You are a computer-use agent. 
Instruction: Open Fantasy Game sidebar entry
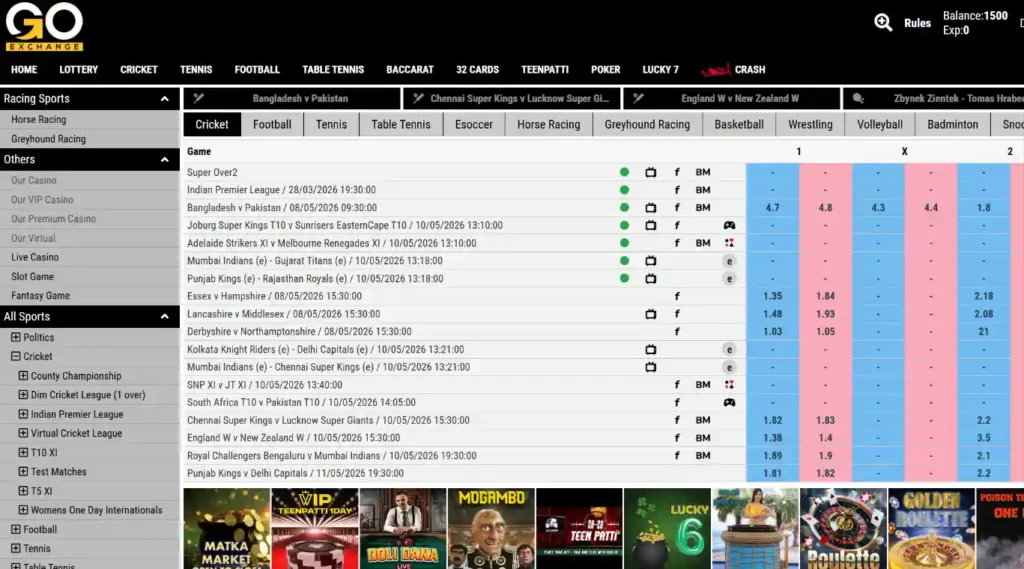pyautogui.click(x=40, y=296)
